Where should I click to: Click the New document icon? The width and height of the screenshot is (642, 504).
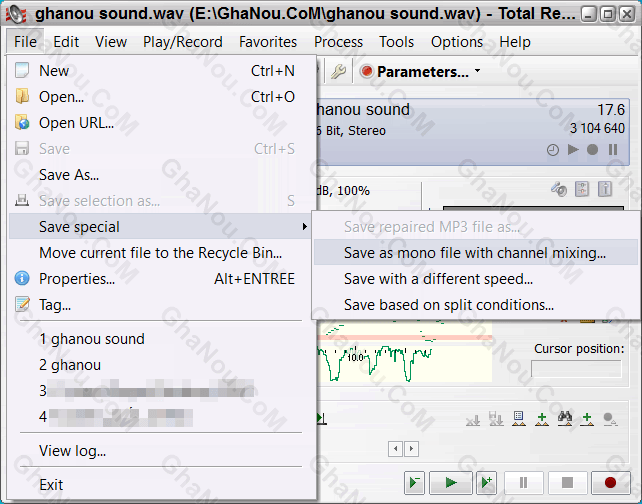22,70
